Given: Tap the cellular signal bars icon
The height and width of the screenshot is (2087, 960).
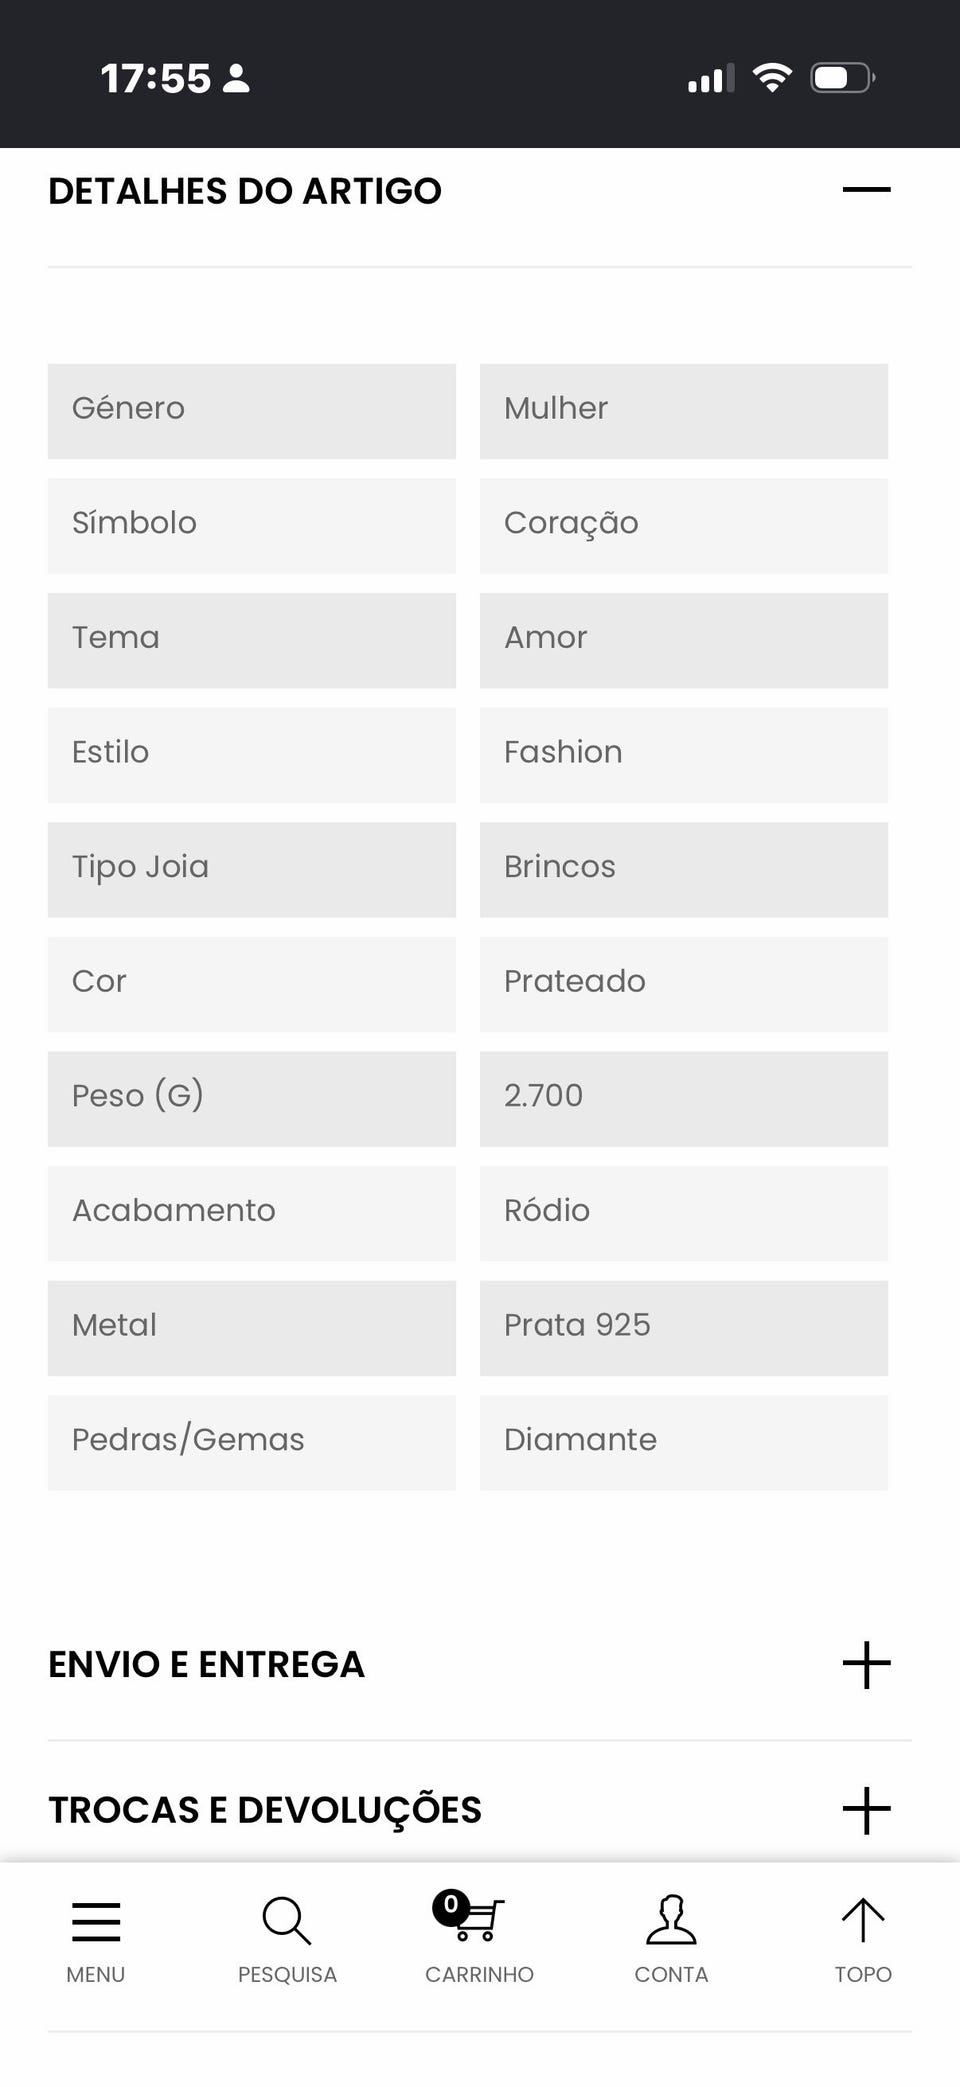Looking at the screenshot, I should point(711,78).
